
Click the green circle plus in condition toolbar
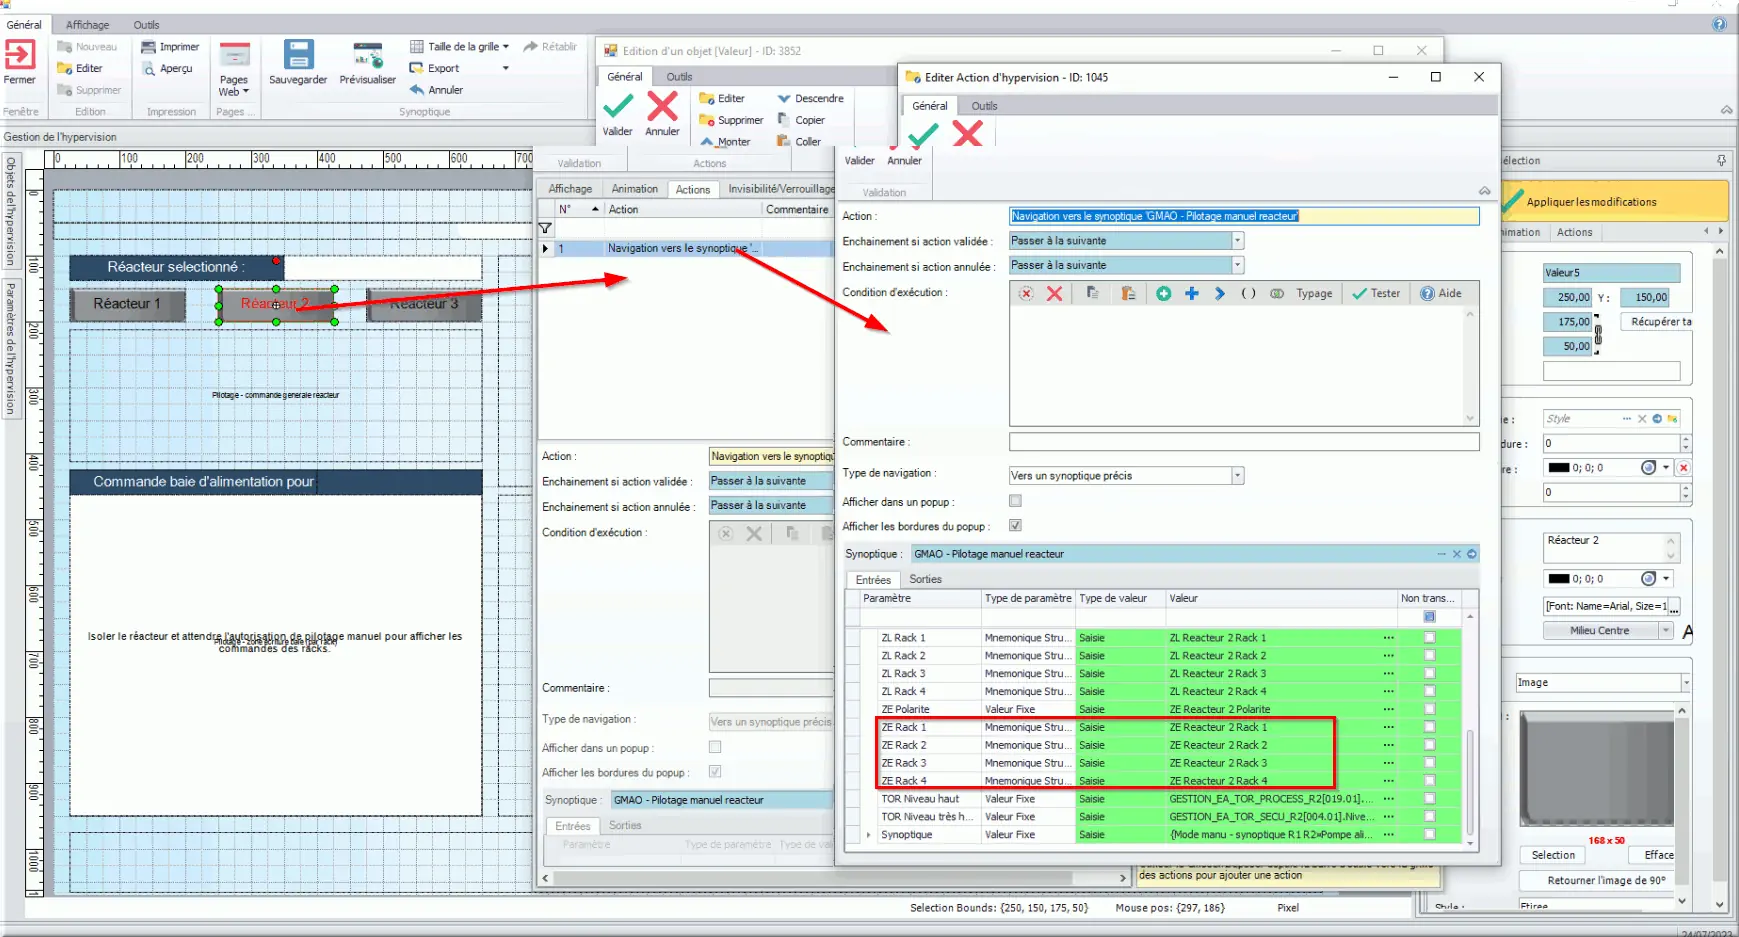[1163, 293]
